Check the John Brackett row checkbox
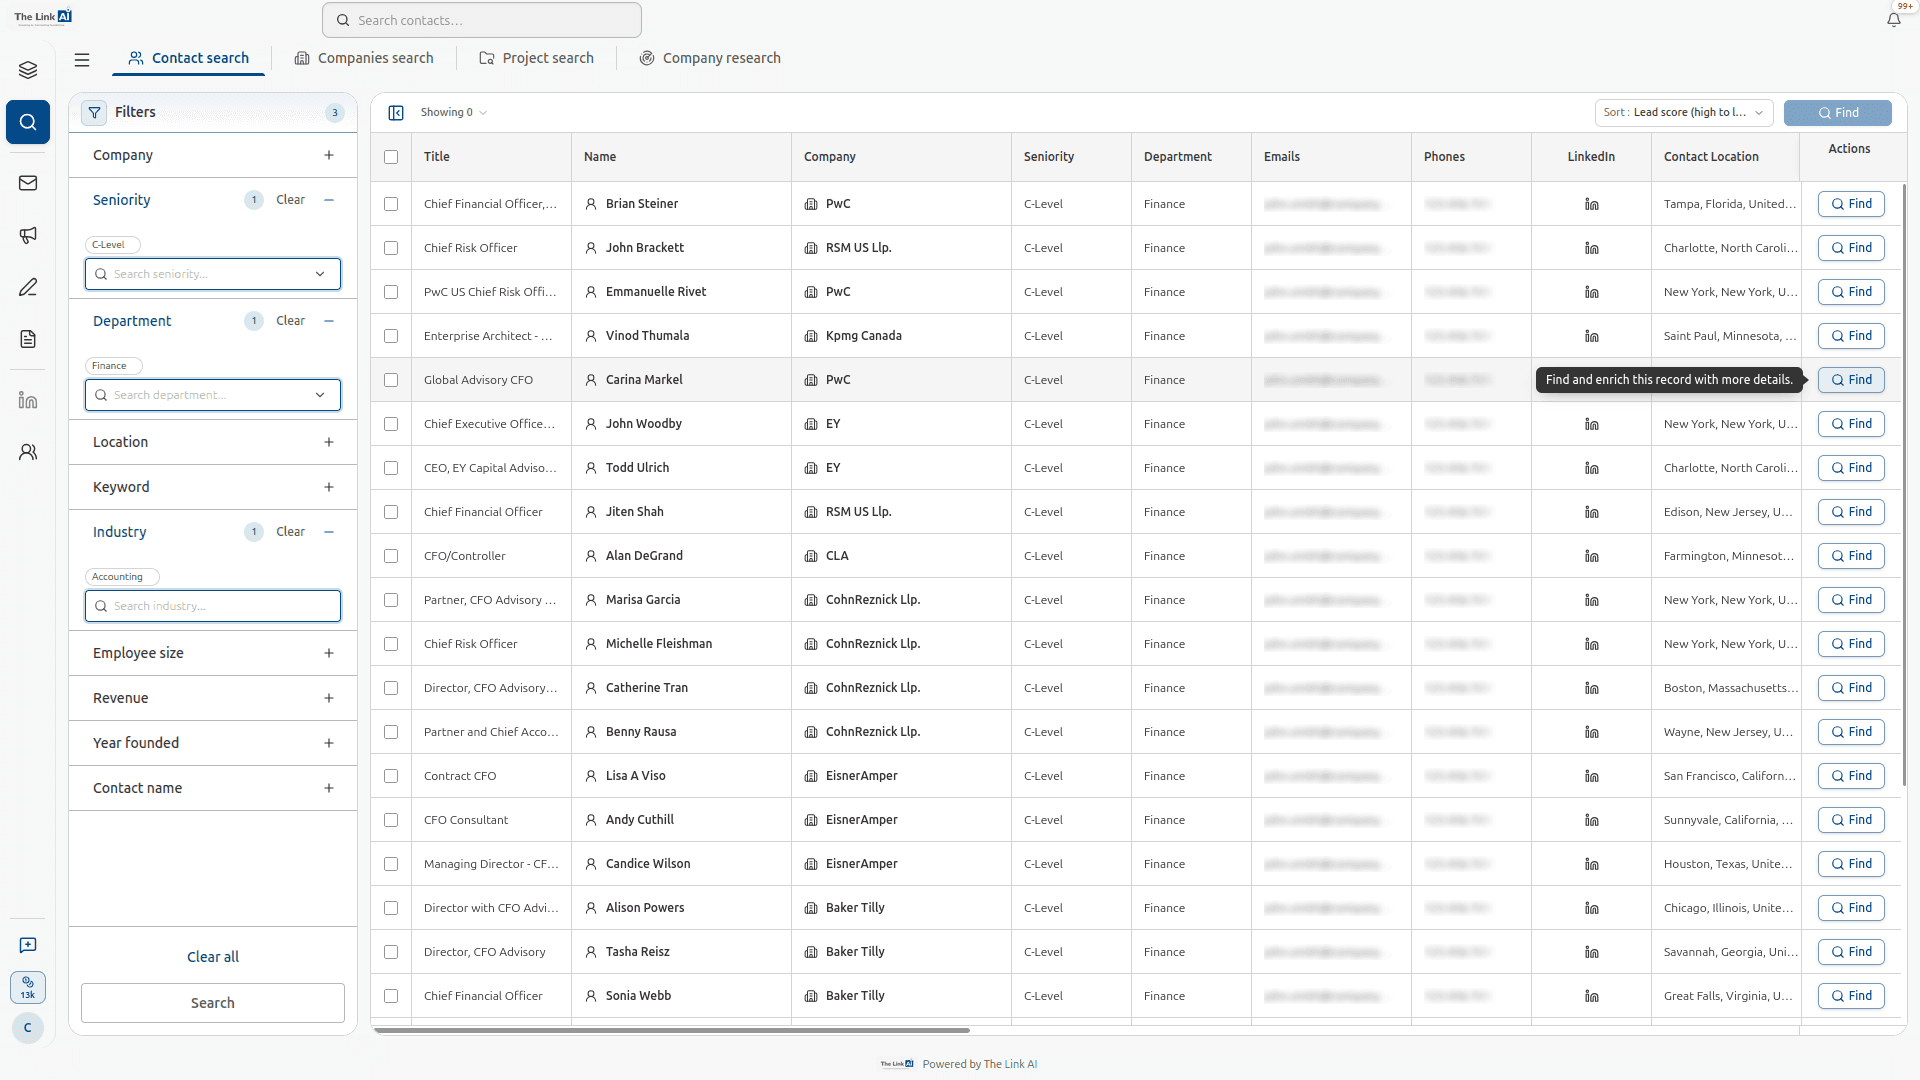1920x1080 pixels. 391,248
